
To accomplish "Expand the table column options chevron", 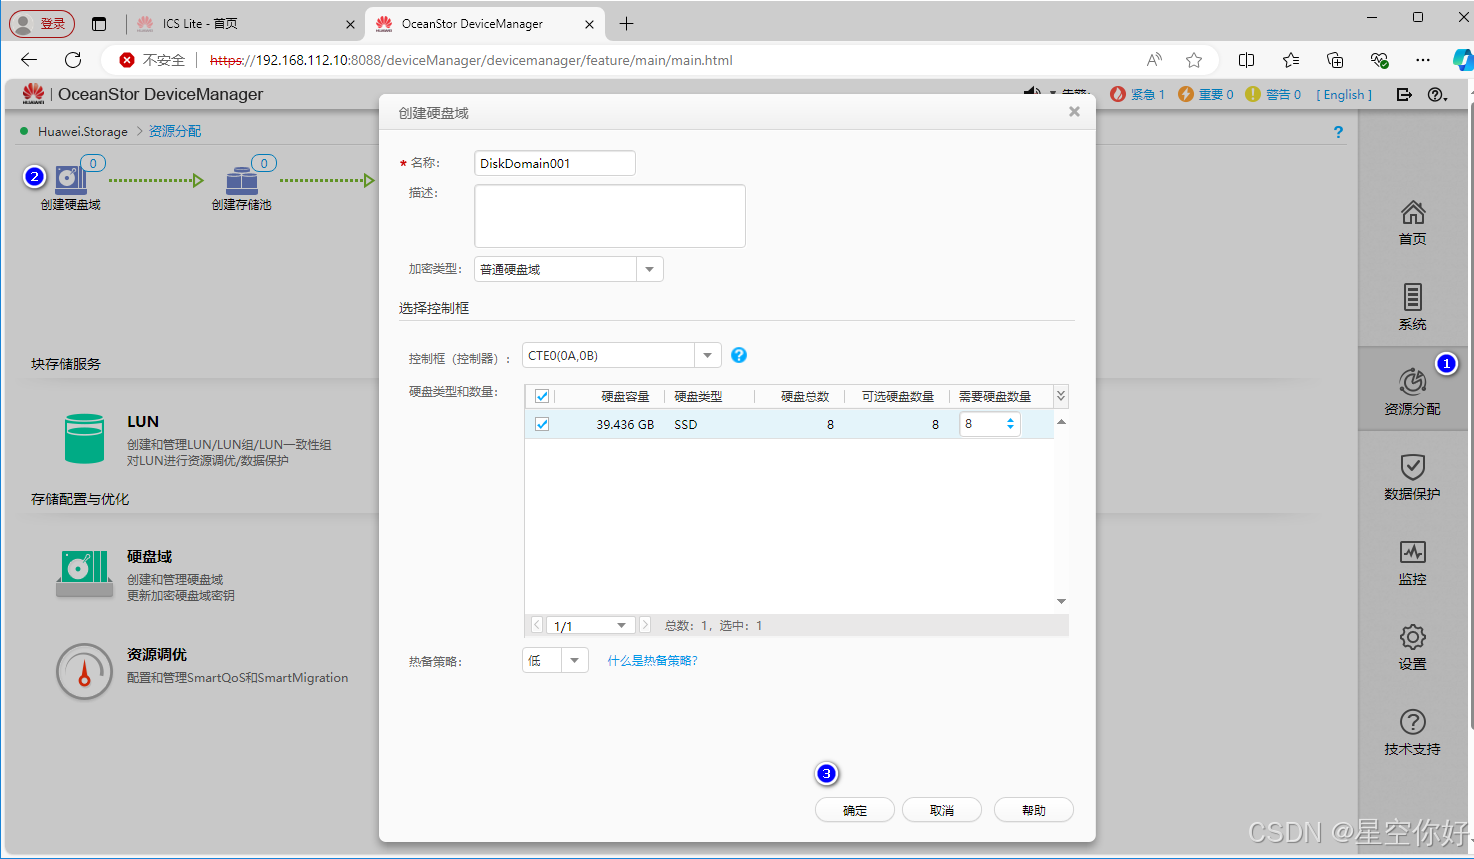I will [1061, 396].
